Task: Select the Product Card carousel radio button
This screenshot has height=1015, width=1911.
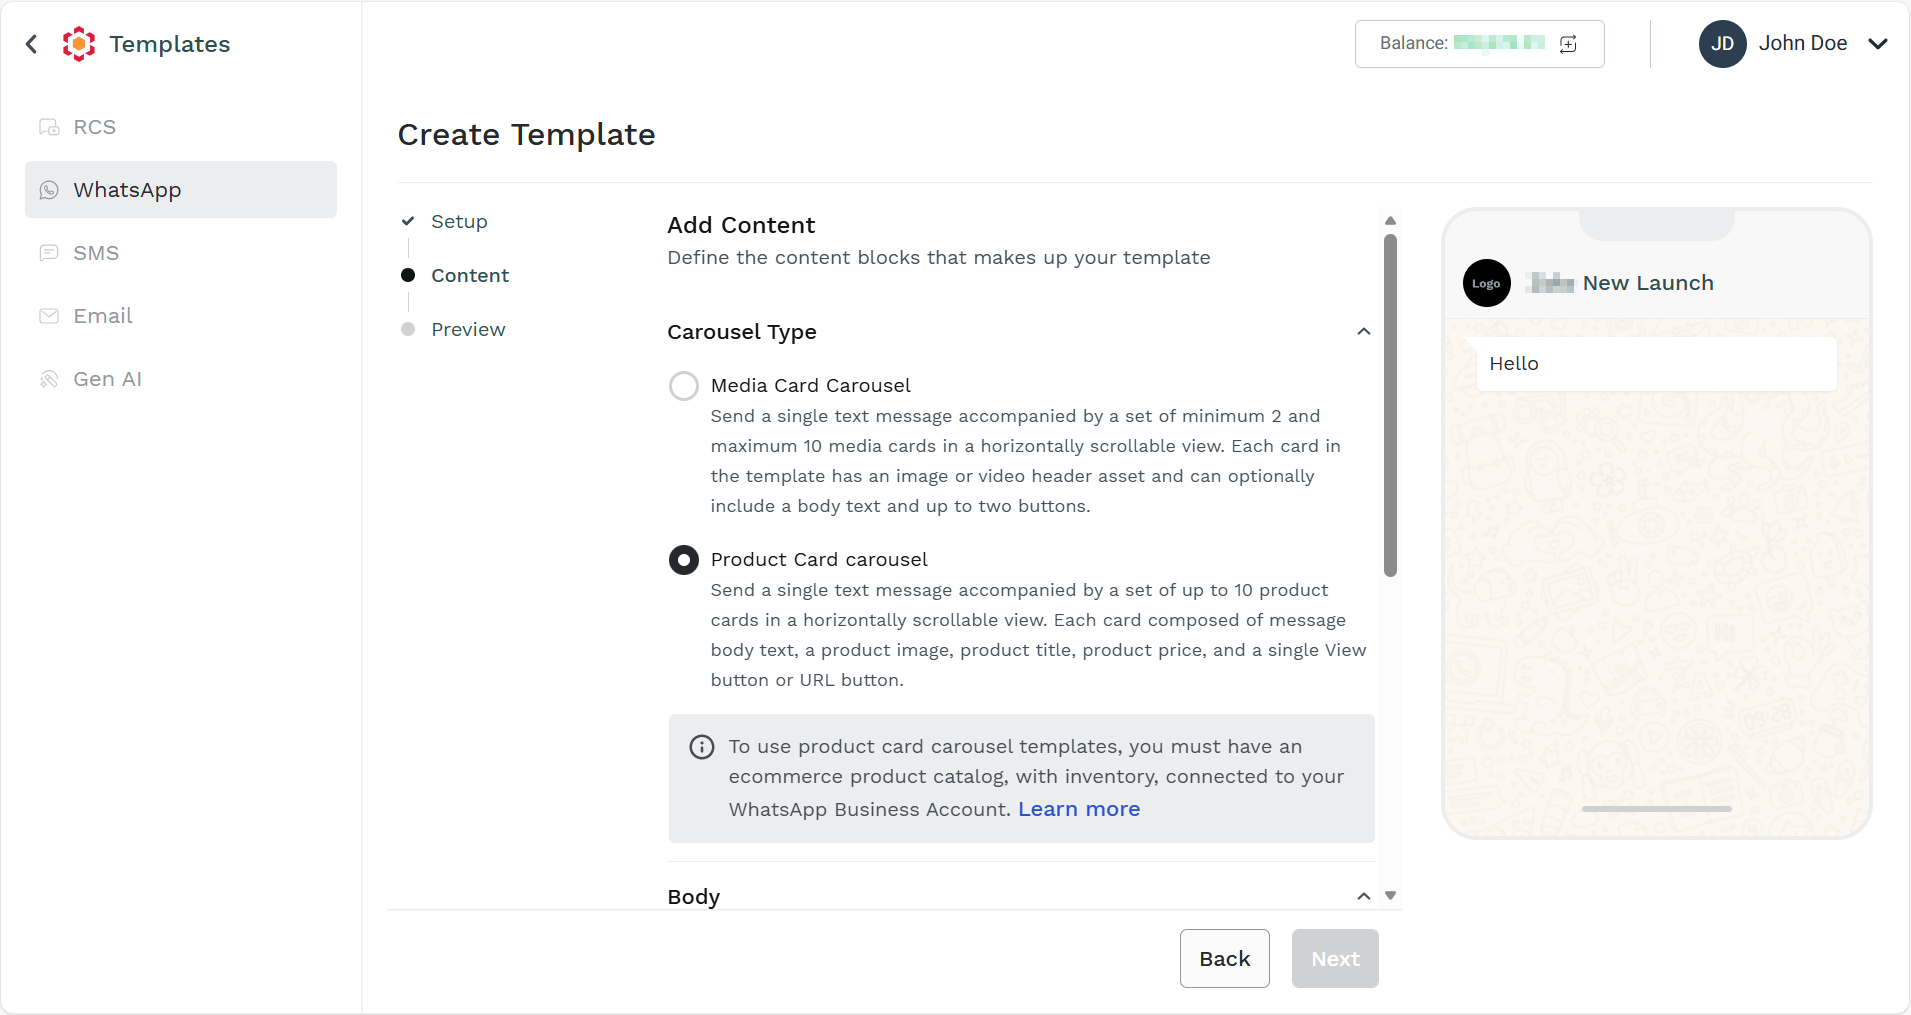Action: coord(684,560)
